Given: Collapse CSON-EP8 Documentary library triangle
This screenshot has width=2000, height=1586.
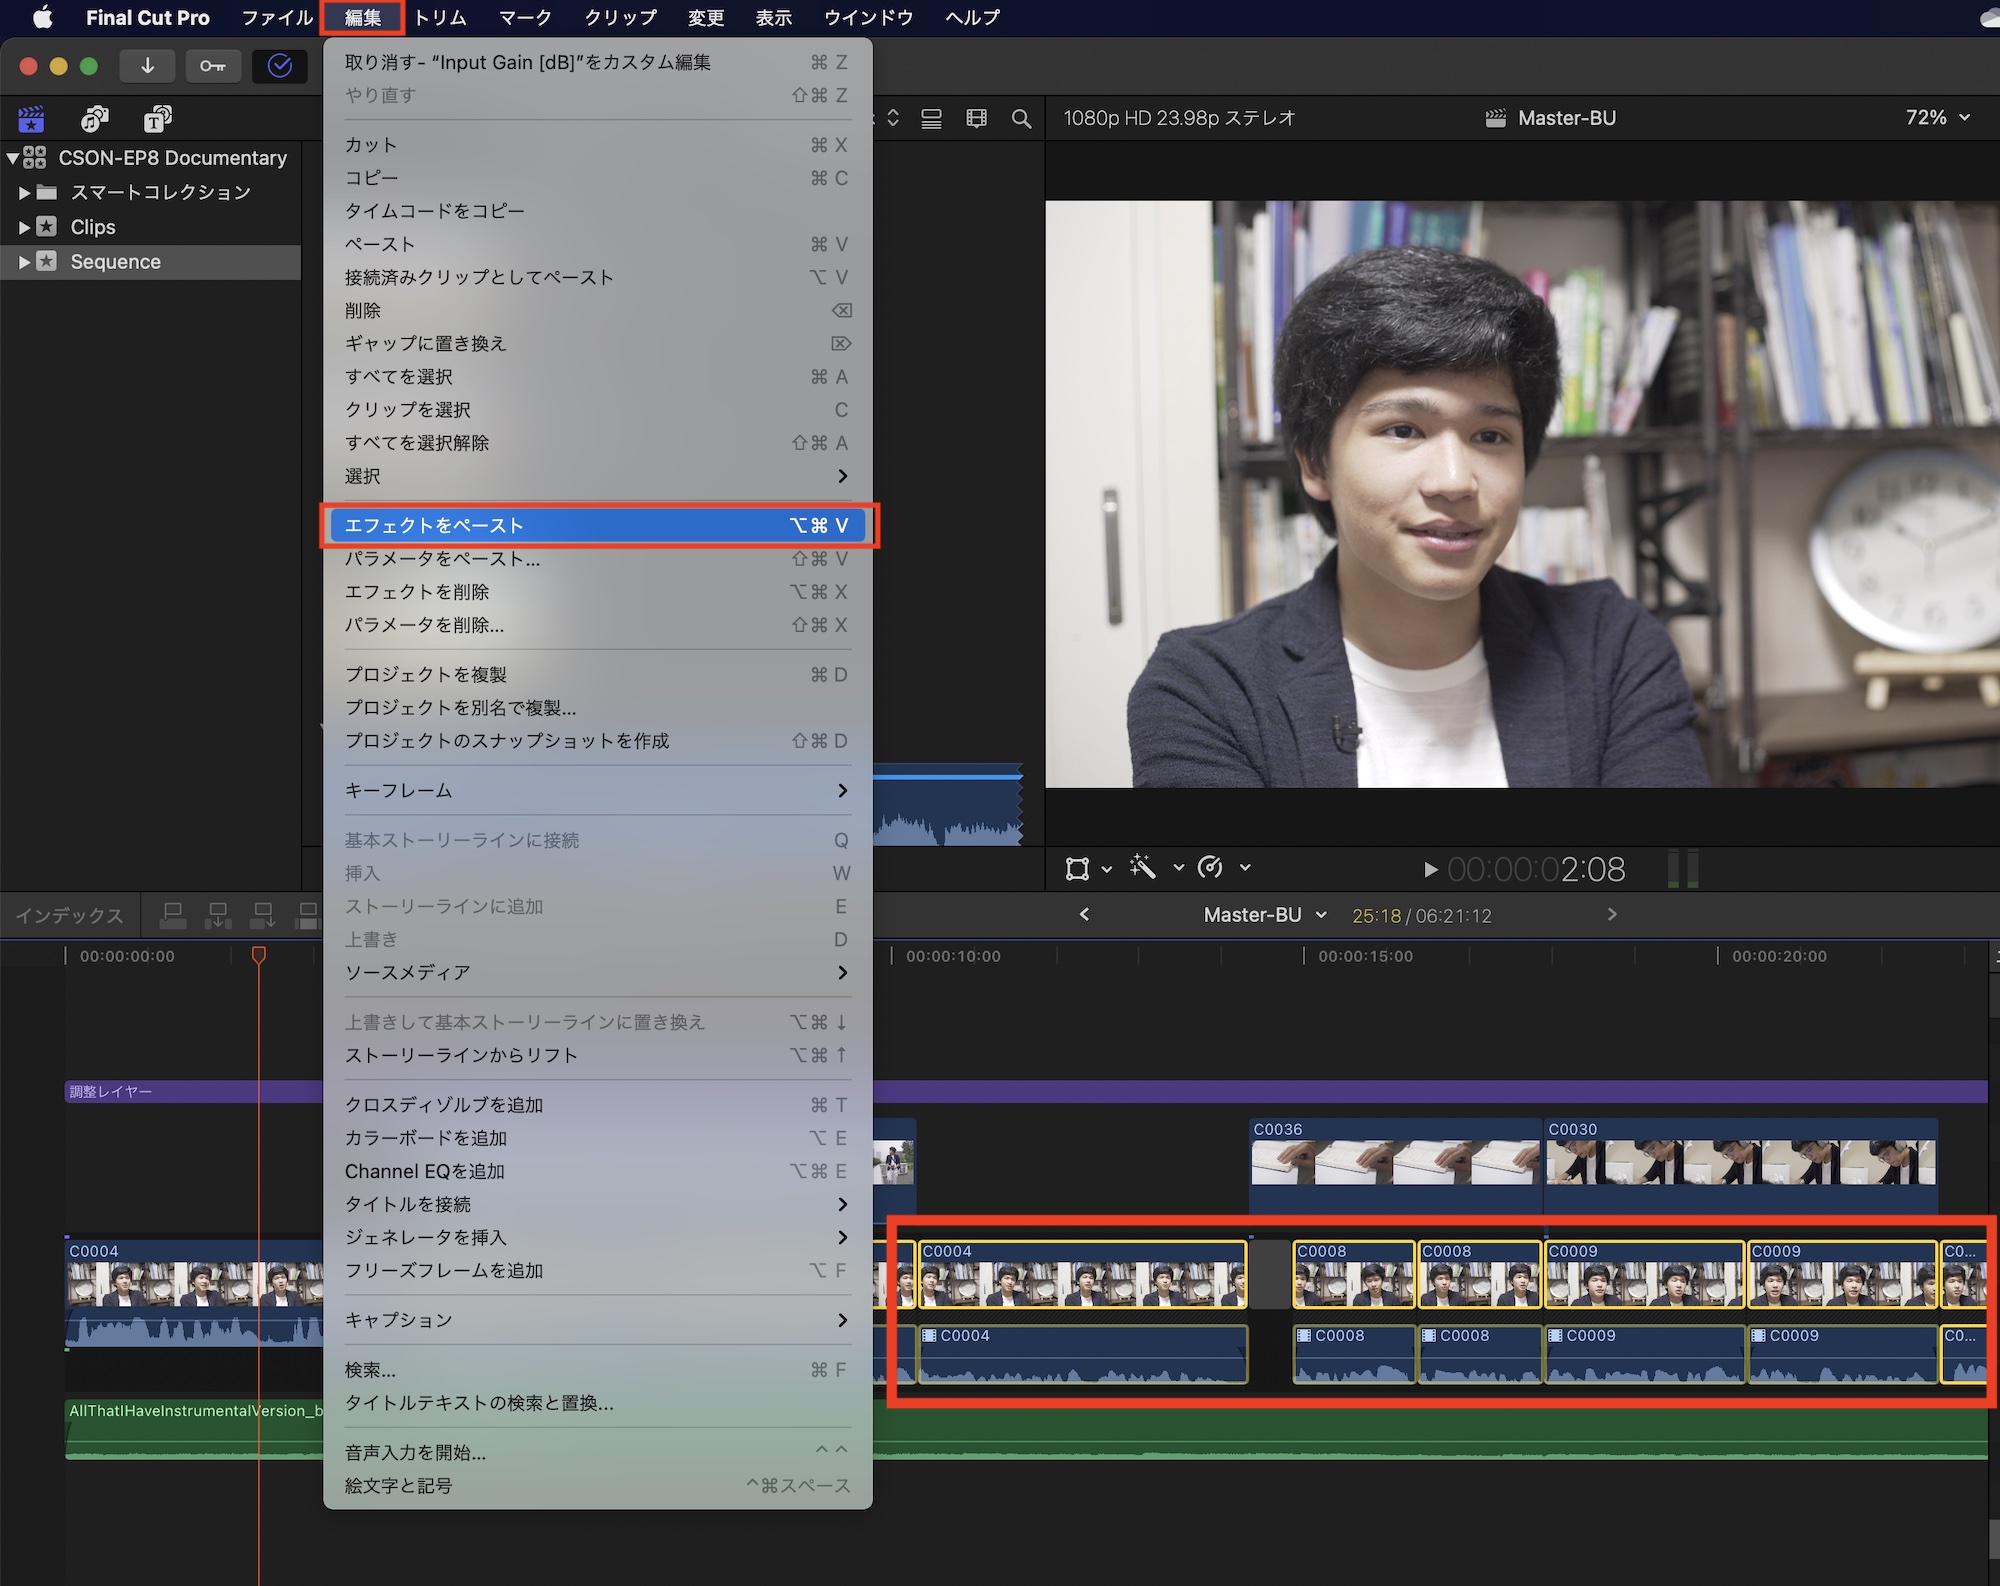Looking at the screenshot, I should tap(12, 158).
